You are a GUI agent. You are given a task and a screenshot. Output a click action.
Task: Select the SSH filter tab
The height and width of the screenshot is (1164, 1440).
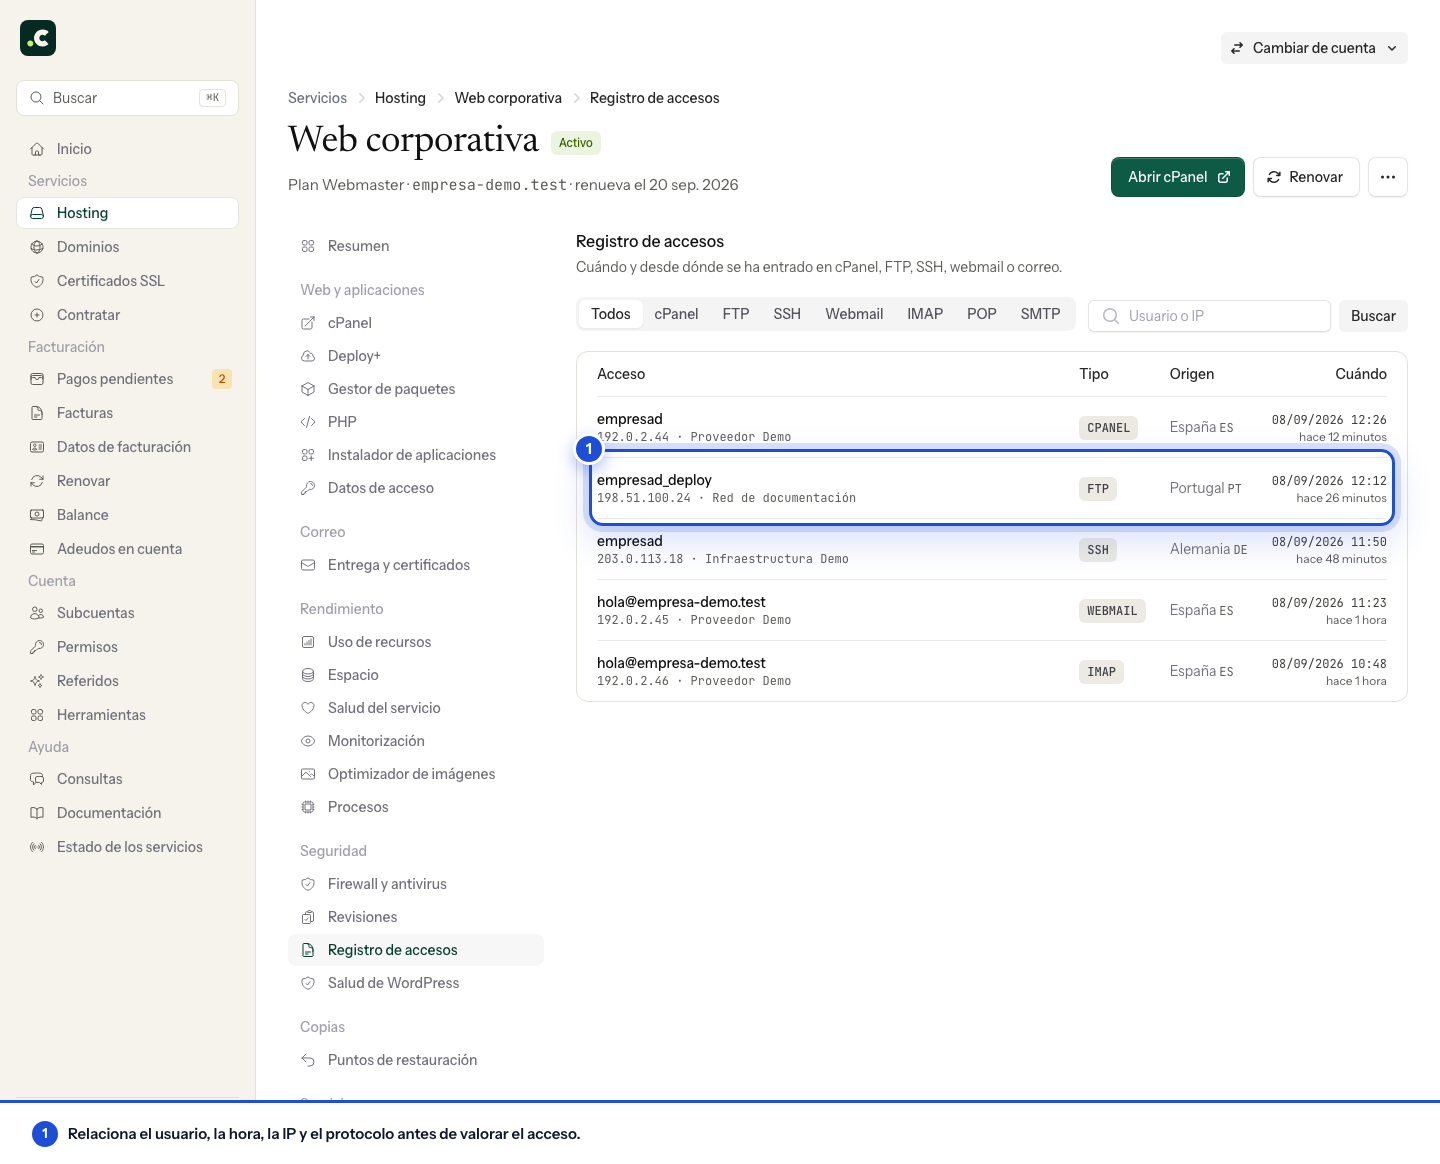tap(787, 314)
